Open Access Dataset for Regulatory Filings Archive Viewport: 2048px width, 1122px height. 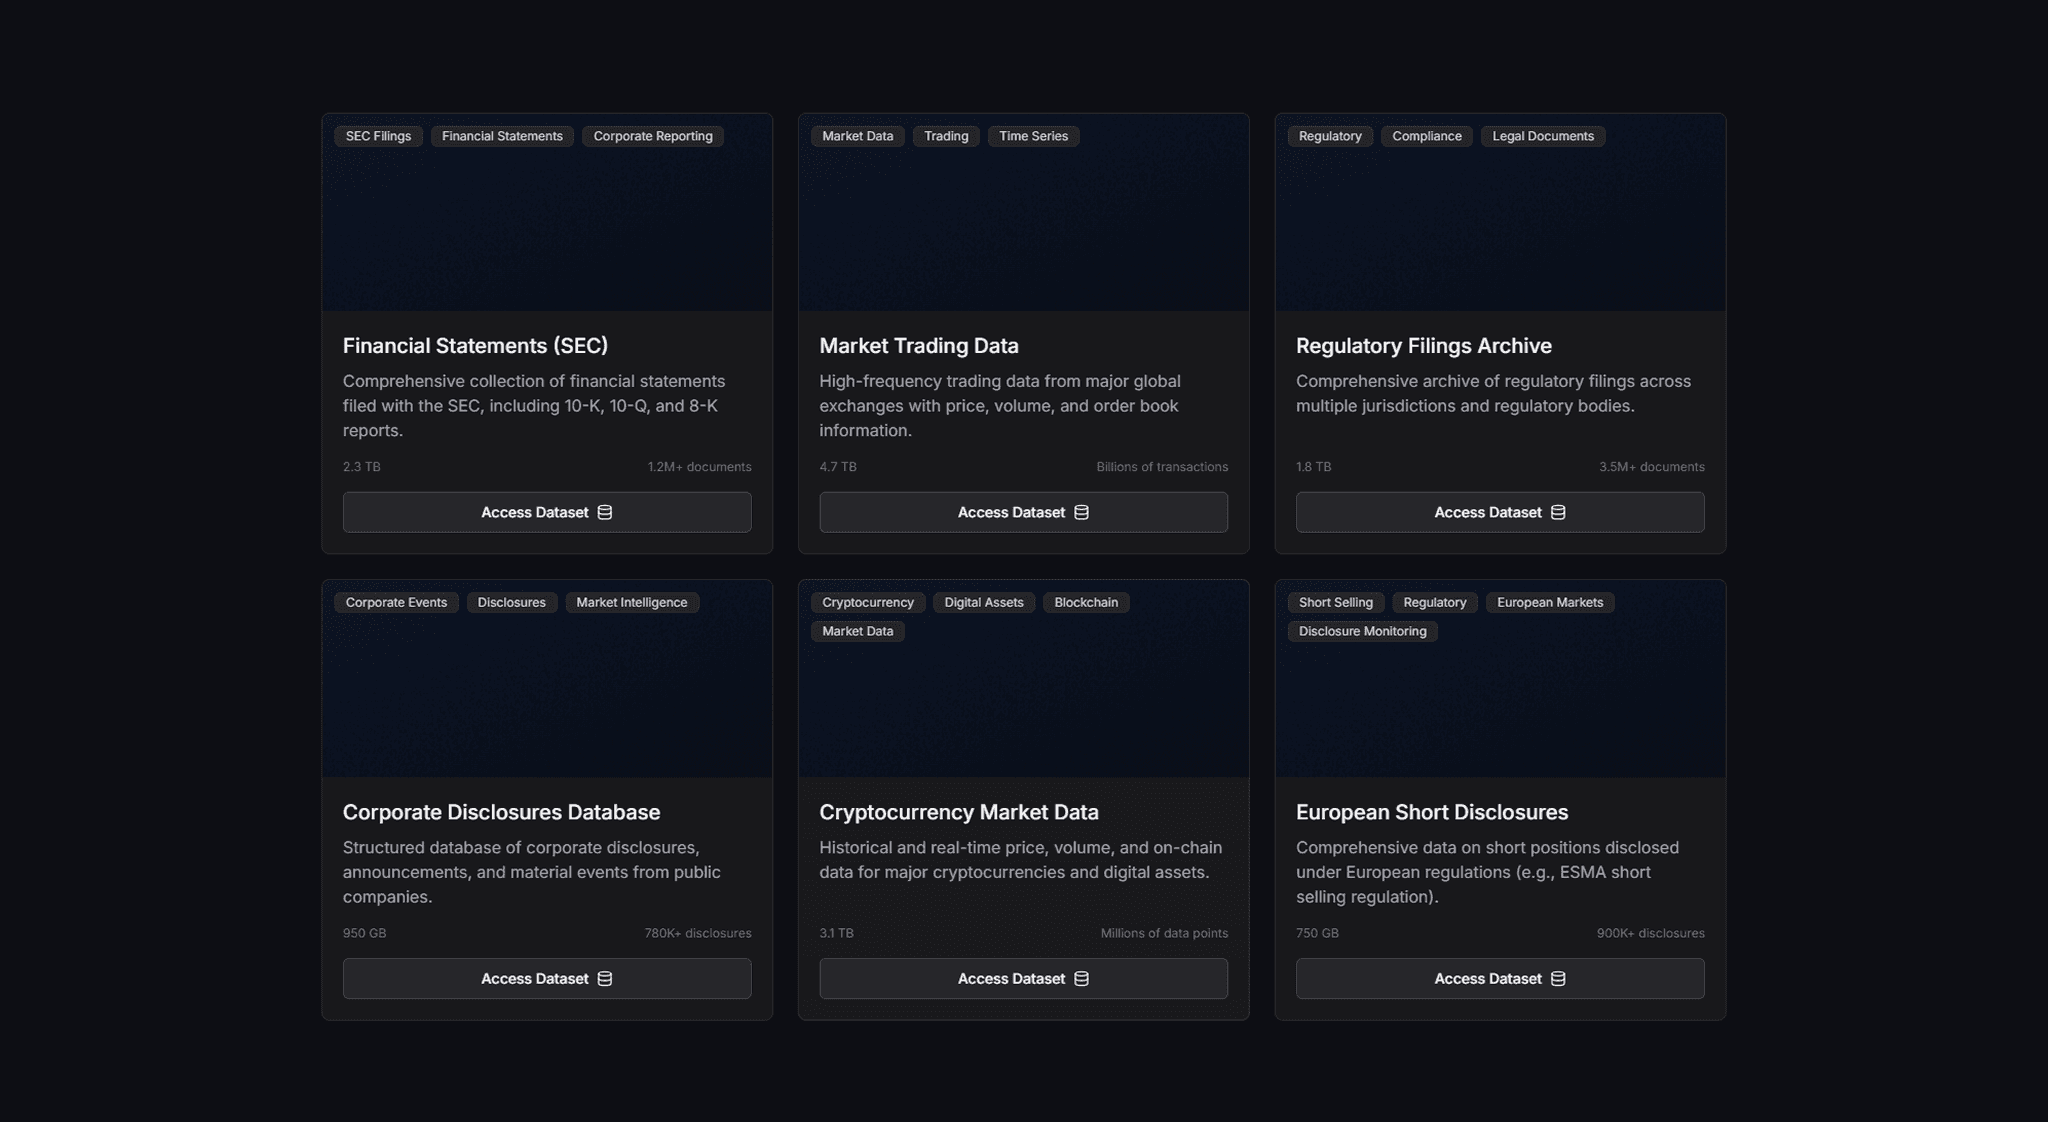coord(1500,512)
